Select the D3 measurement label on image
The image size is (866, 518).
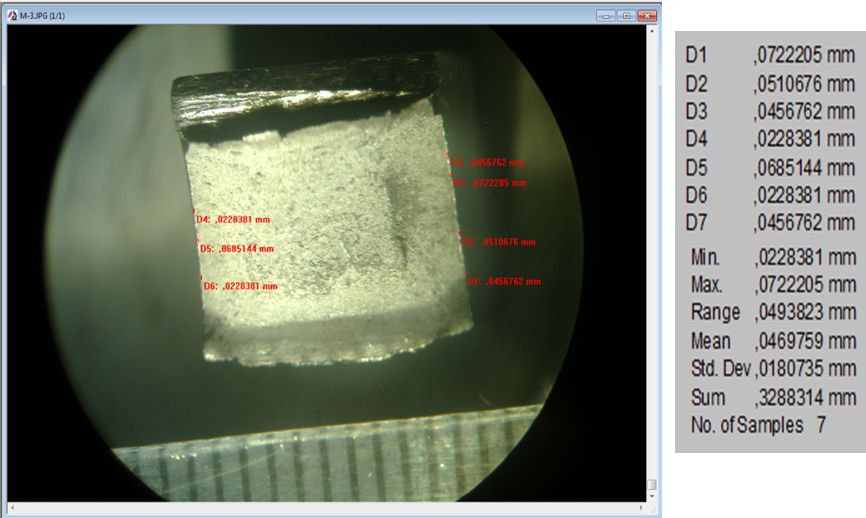tap(488, 162)
